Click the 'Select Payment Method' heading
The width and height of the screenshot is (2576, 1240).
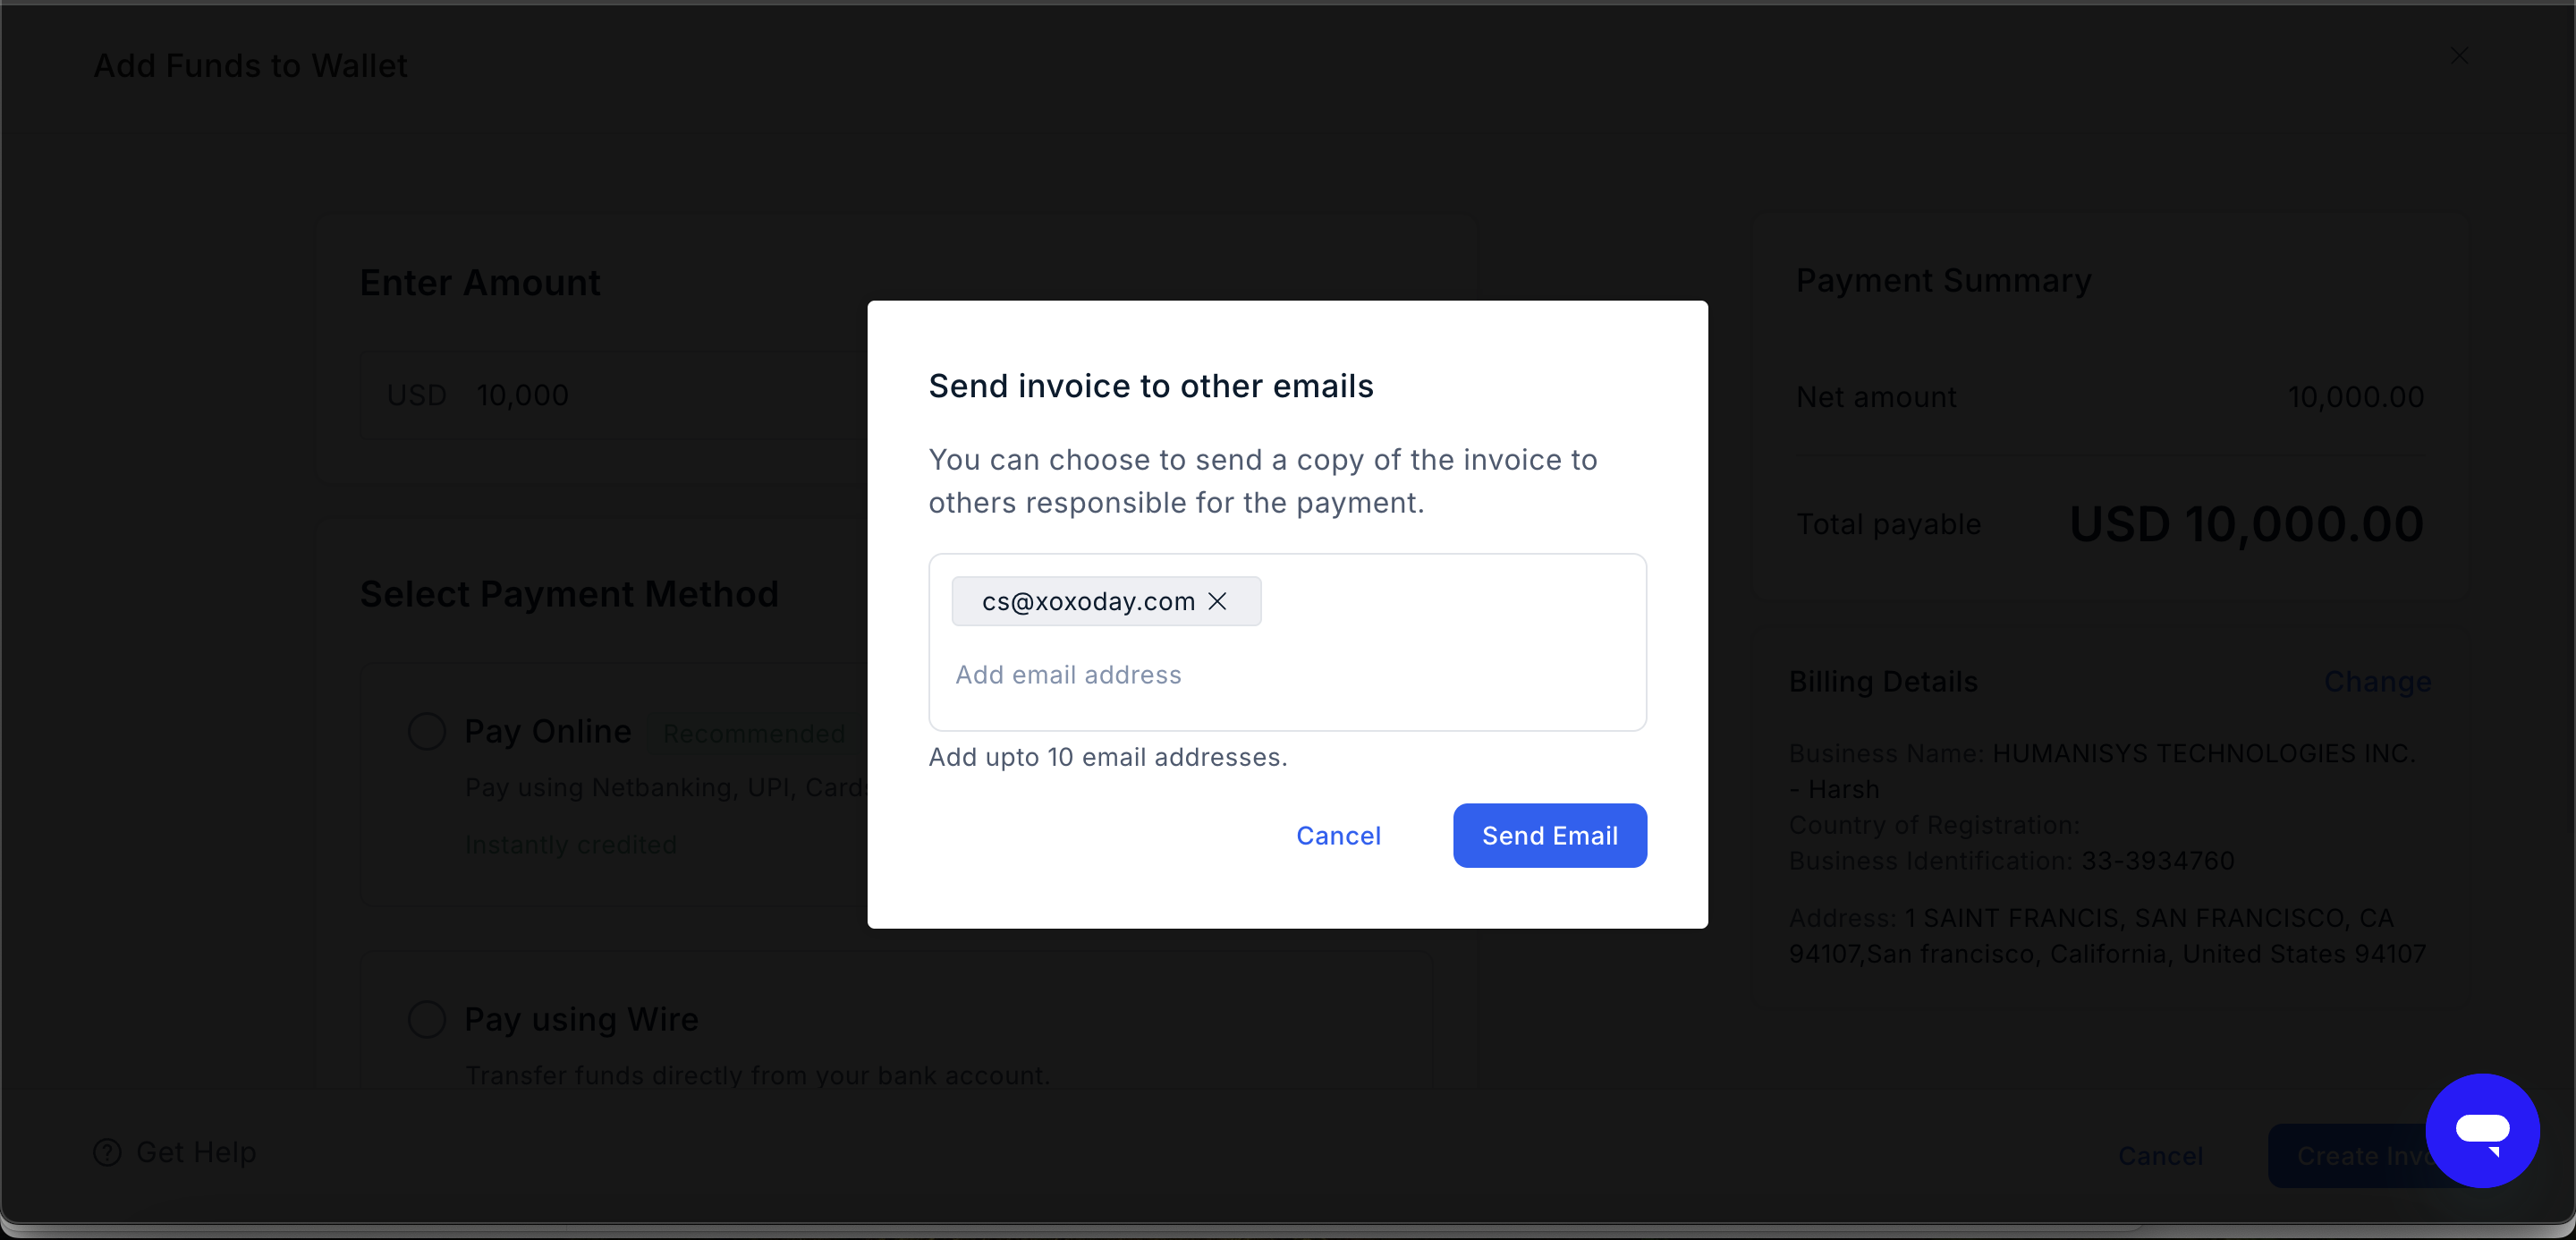coord(569,594)
